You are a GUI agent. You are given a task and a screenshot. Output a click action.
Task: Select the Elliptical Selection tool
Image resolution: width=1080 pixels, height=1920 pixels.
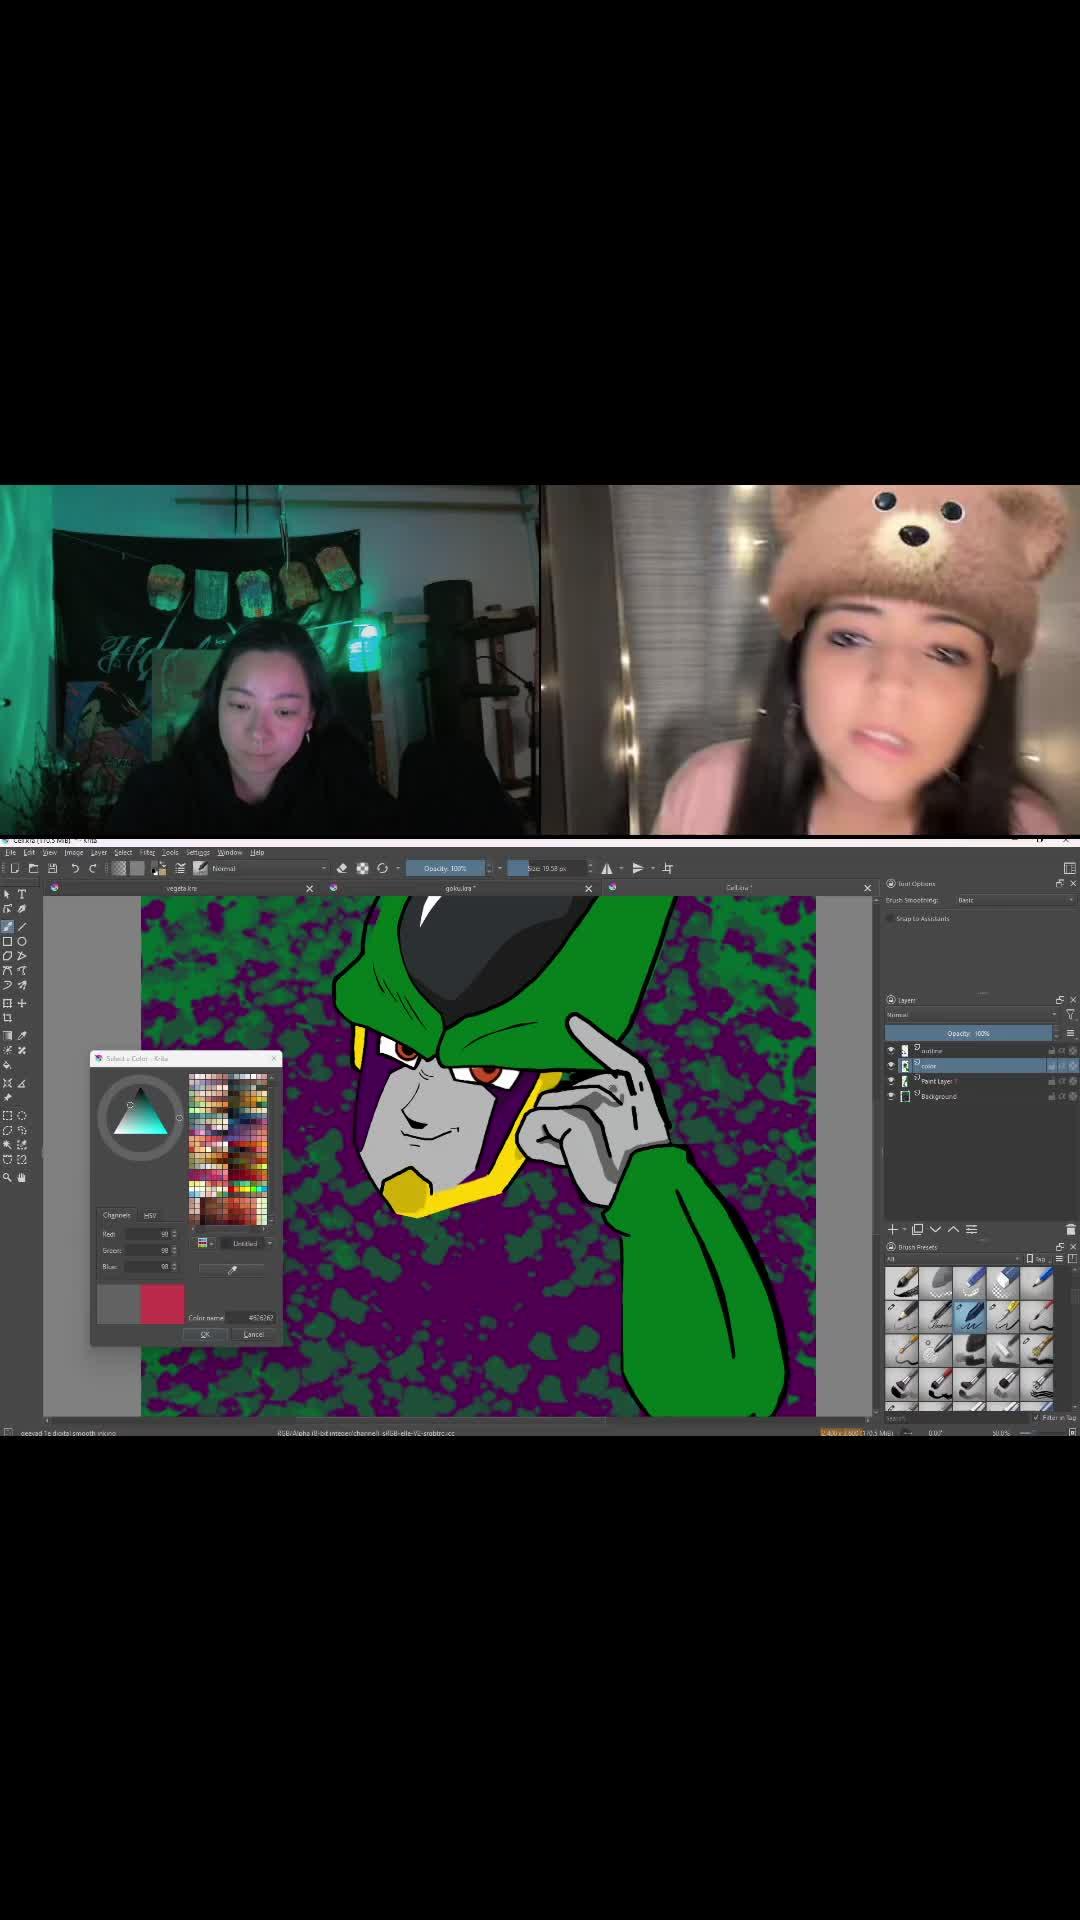(x=22, y=1115)
